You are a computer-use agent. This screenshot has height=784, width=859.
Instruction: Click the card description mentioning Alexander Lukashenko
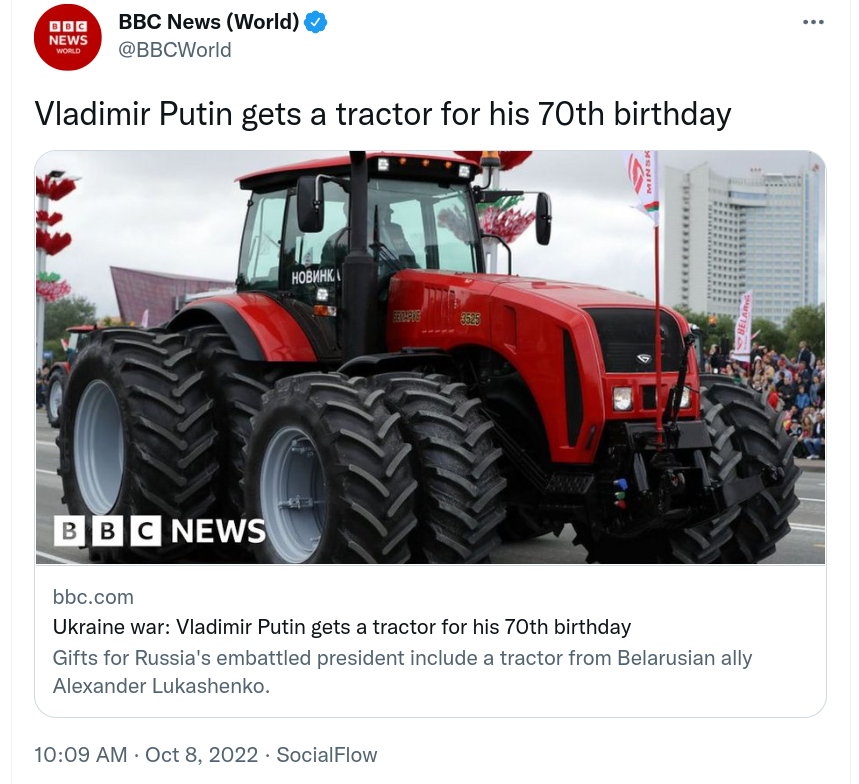402,672
